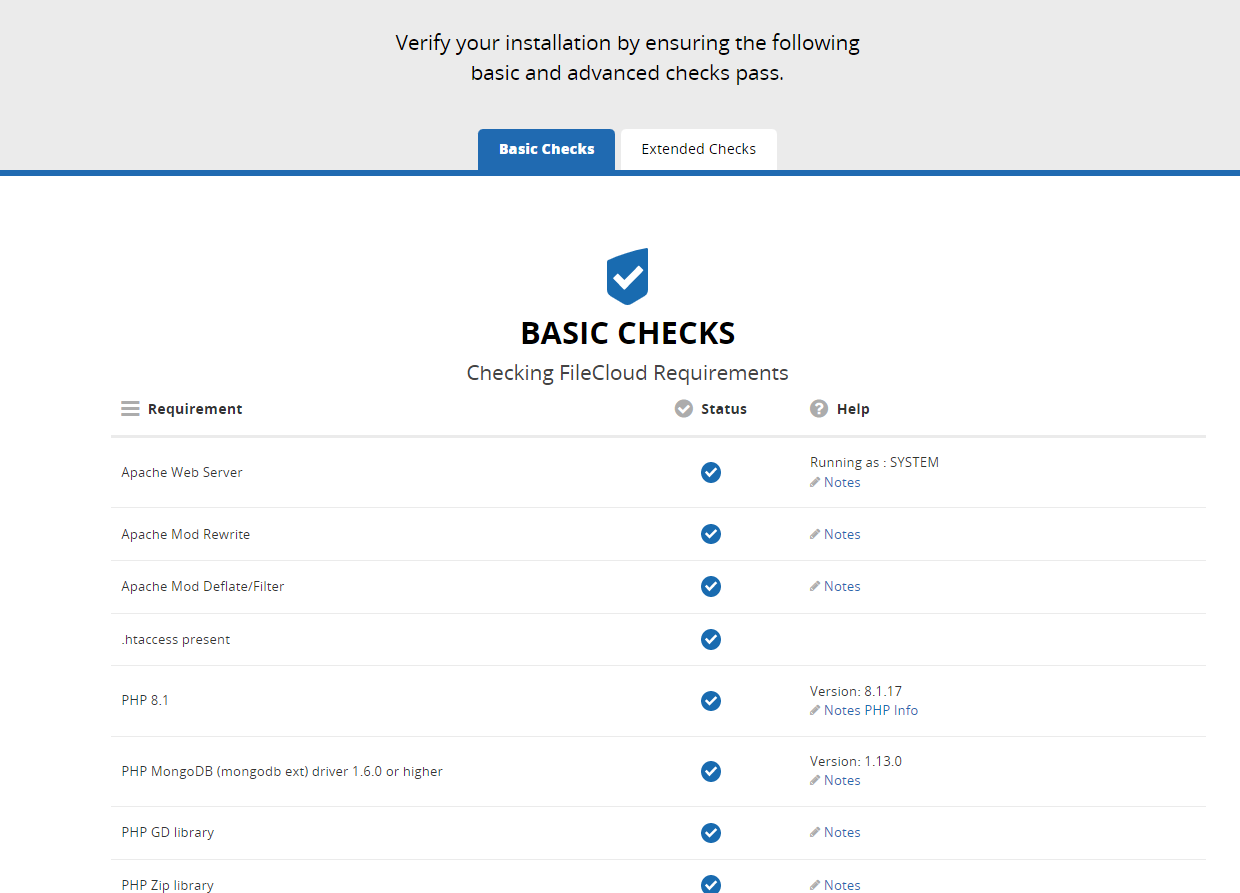The height and width of the screenshot is (893, 1240).
Task: Click the Requirement column list icon
Action: pyautogui.click(x=130, y=409)
